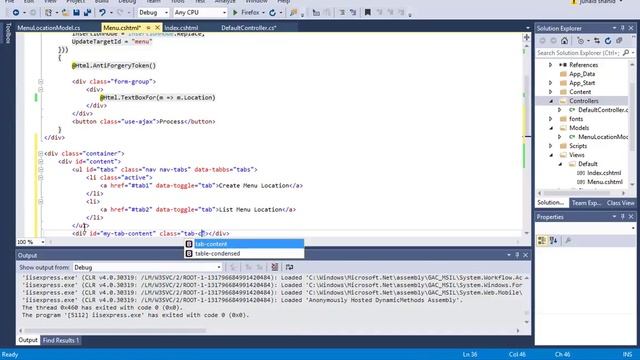The image size is (640, 360).
Task: Select Menu.cshtml in Solution Explorer
Action: 604,182
